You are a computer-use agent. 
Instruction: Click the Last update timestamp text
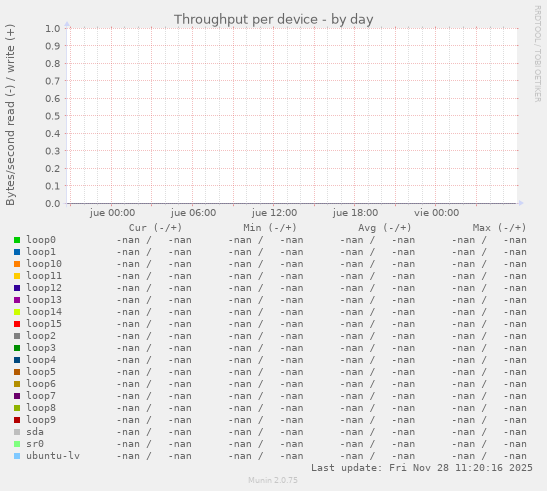point(422,468)
